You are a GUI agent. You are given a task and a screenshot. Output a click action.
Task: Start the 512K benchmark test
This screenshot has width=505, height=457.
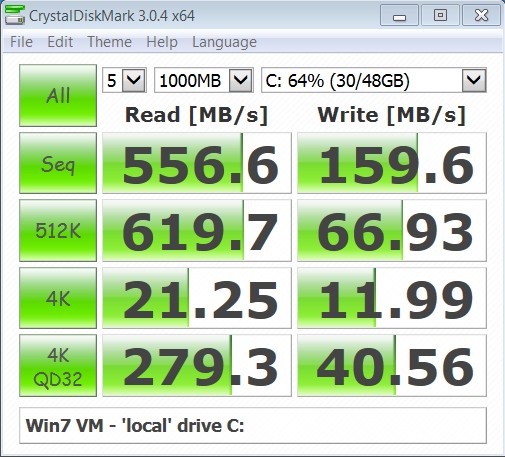[58, 230]
